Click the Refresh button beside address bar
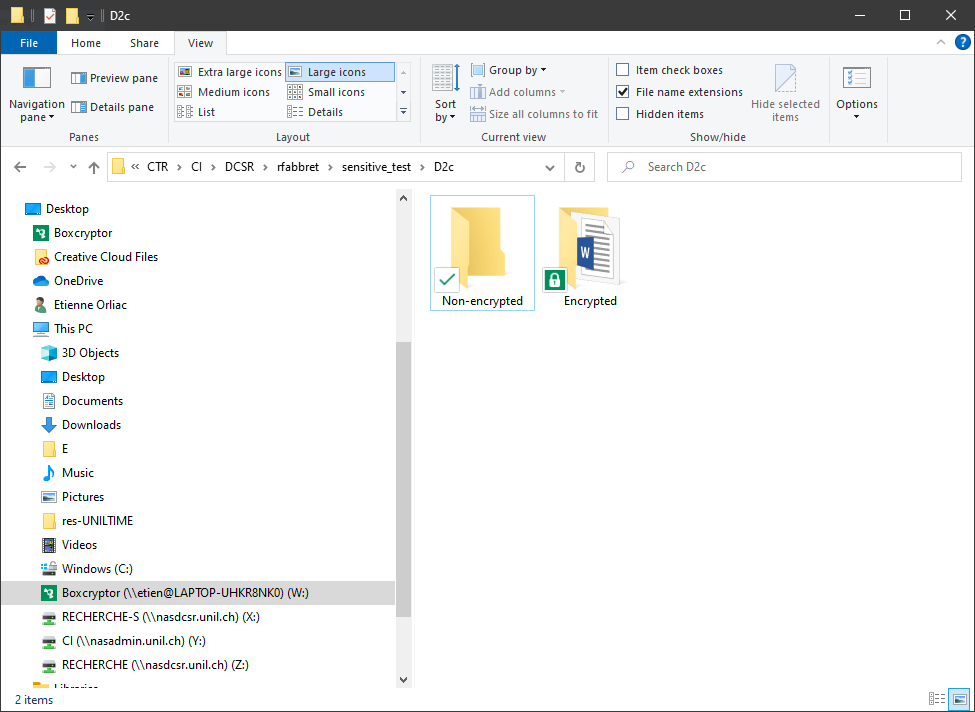The height and width of the screenshot is (712, 975). pos(580,167)
